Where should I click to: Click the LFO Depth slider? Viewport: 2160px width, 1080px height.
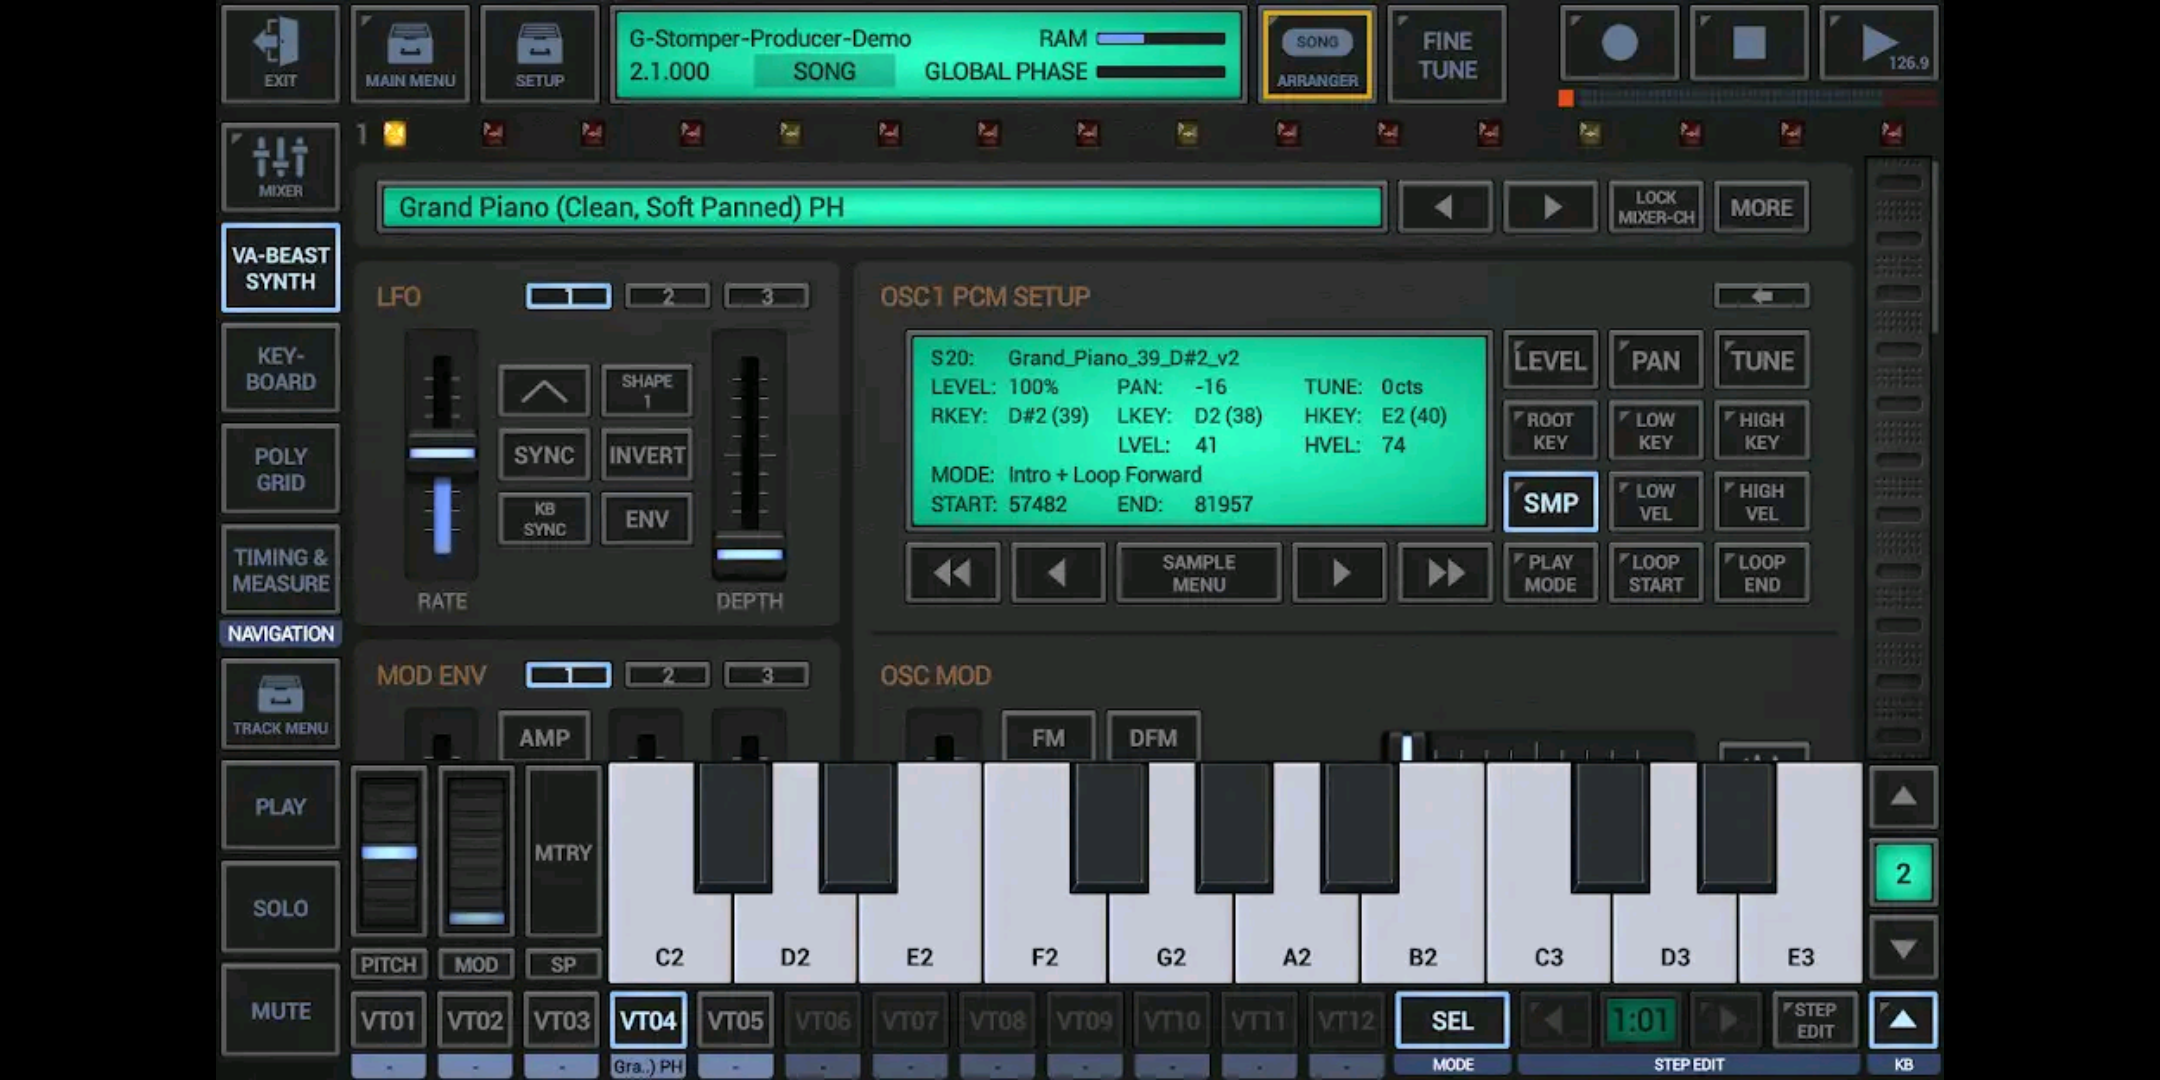[x=749, y=455]
